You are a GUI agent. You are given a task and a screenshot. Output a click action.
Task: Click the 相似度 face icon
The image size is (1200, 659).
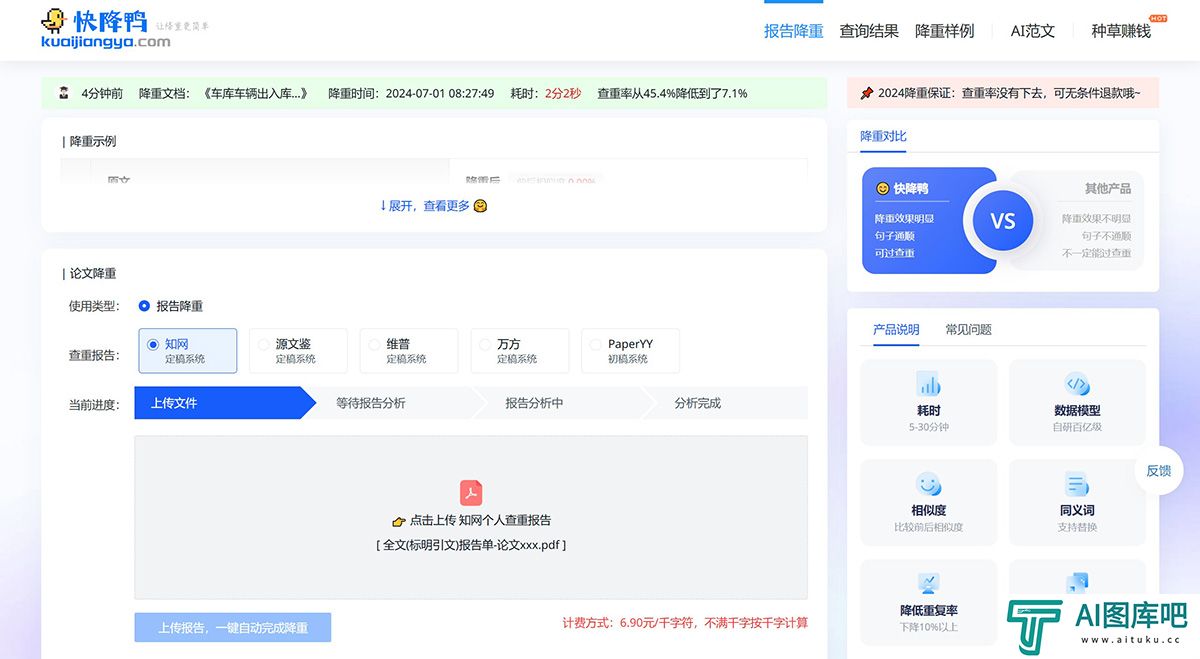(x=929, y=484)
